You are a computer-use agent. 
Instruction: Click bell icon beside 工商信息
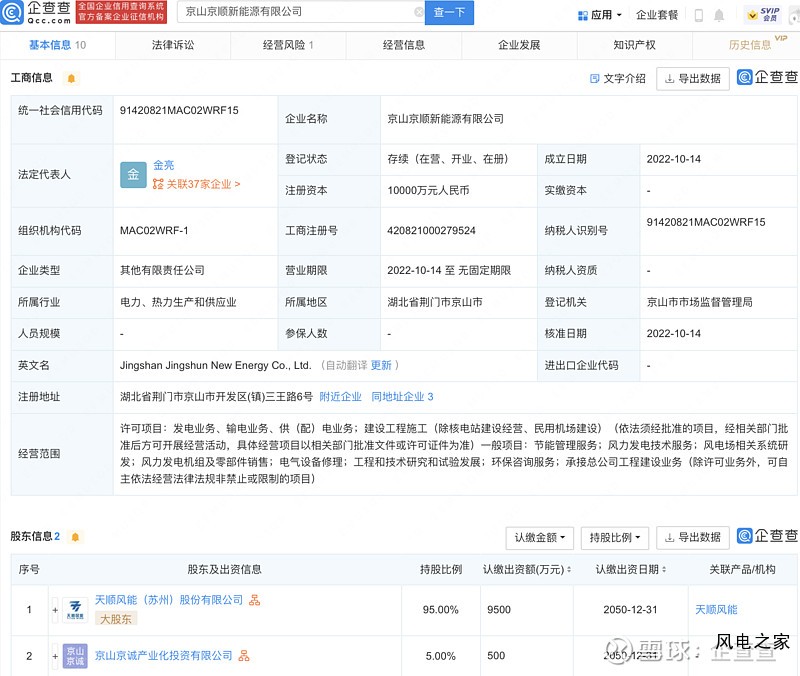[x=71, y=78]
